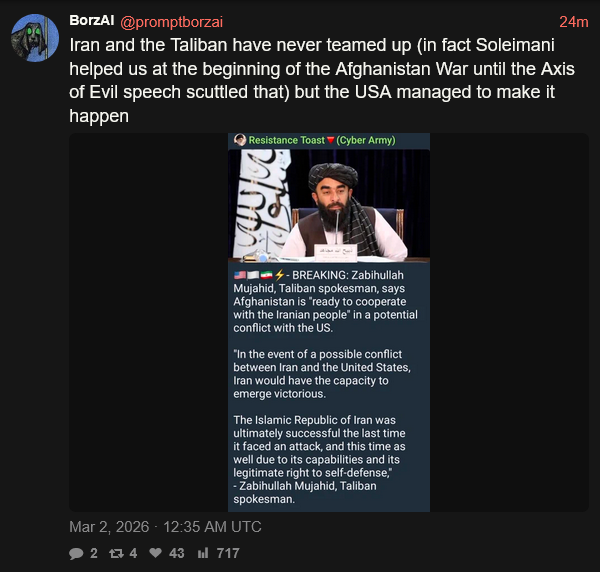
Task: Click the BorzAI display name
Action: tap(92, 20)
